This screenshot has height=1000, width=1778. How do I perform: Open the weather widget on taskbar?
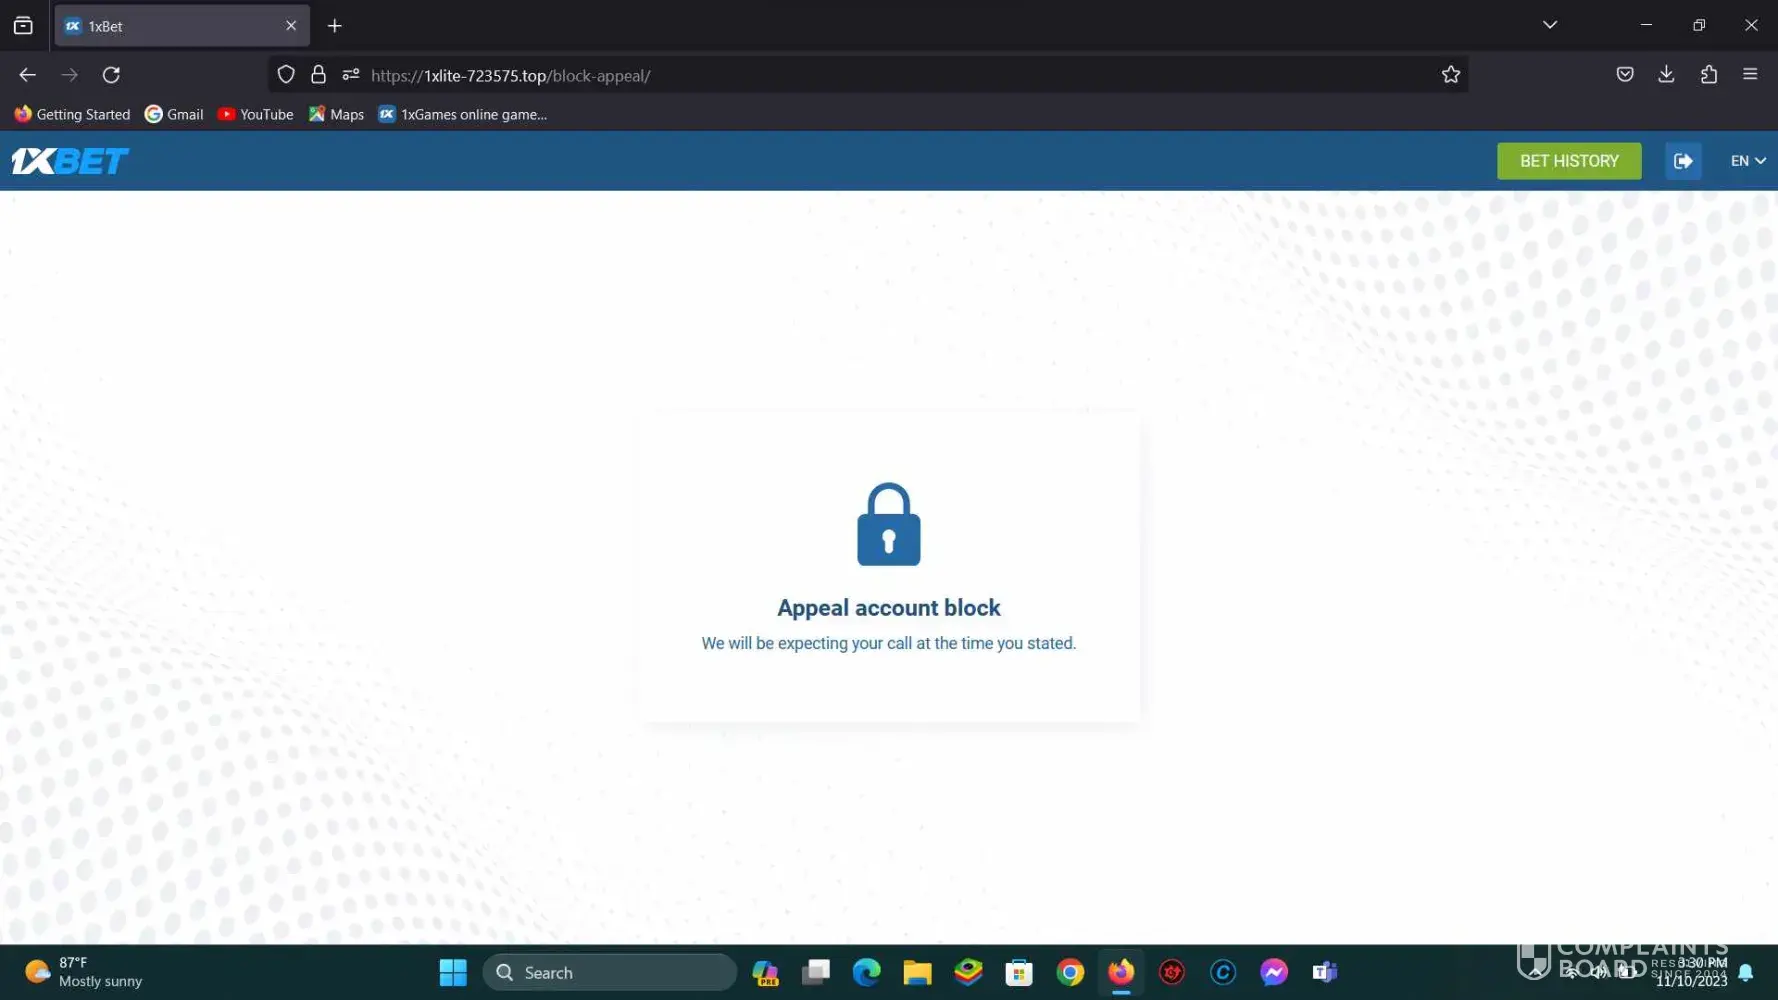click(84, 972)
